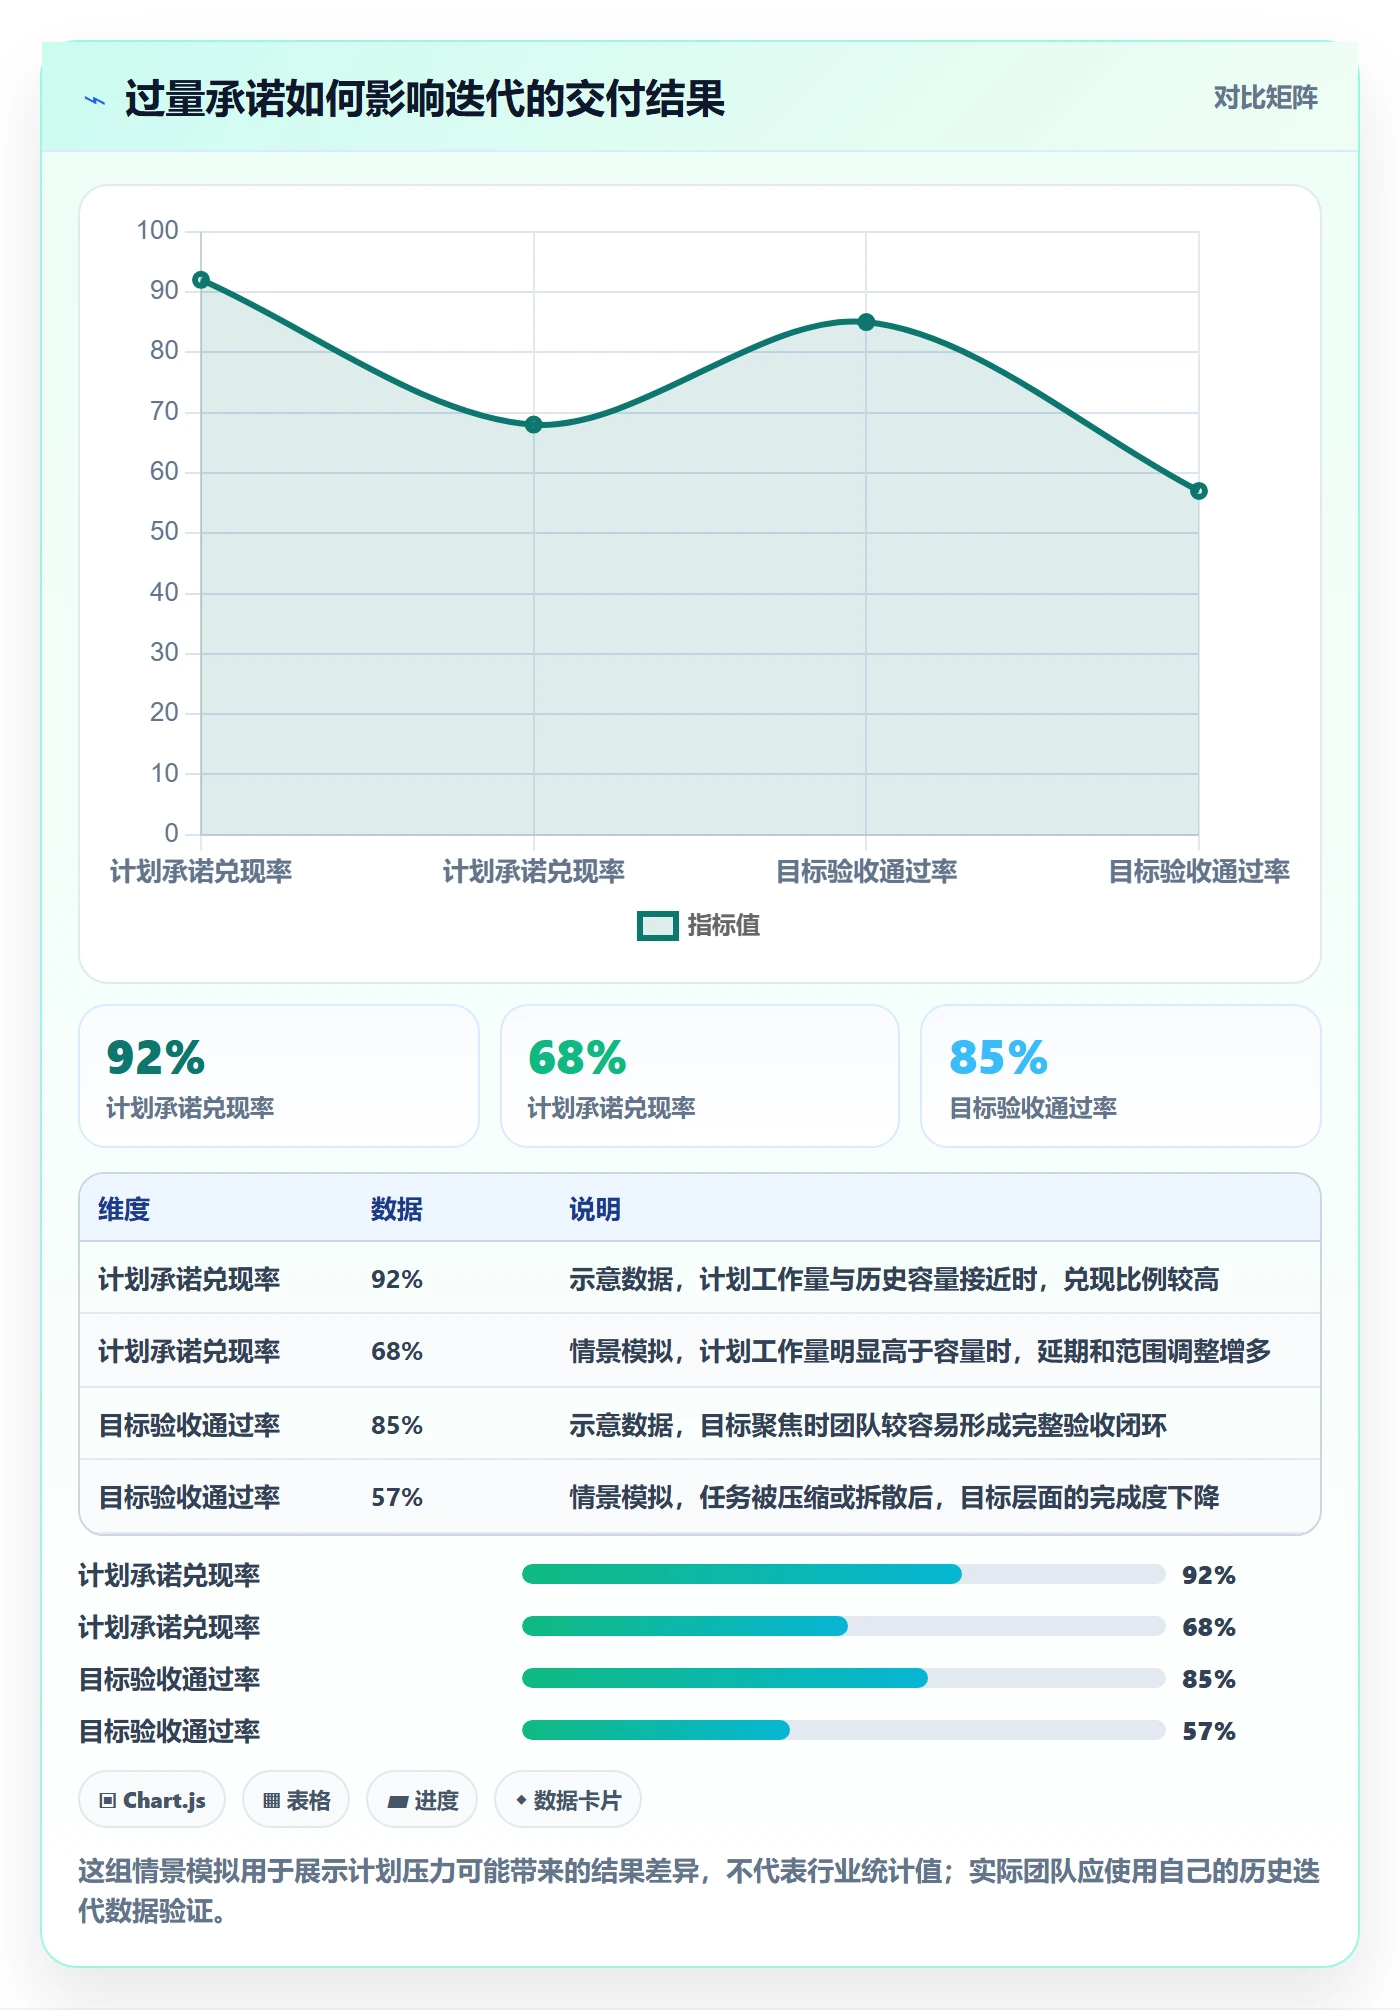Click the grid icon in the 表格 chip
This screenshot has height=2010, width=1400.
(x=271, y=1801)
